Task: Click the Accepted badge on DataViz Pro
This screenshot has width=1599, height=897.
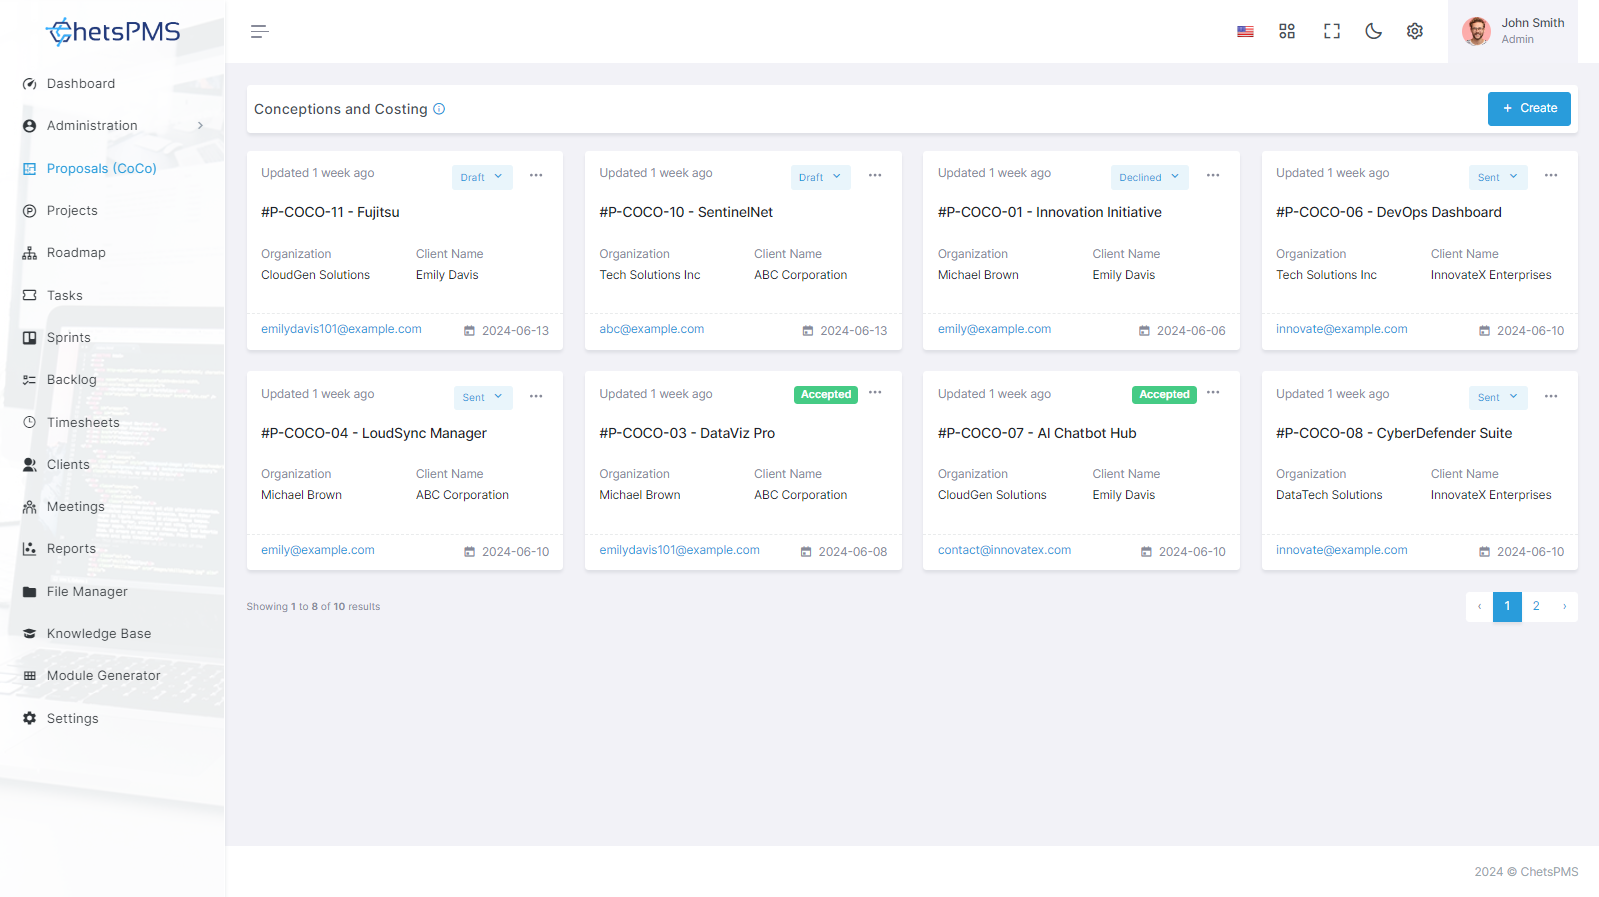Action: 826,395
